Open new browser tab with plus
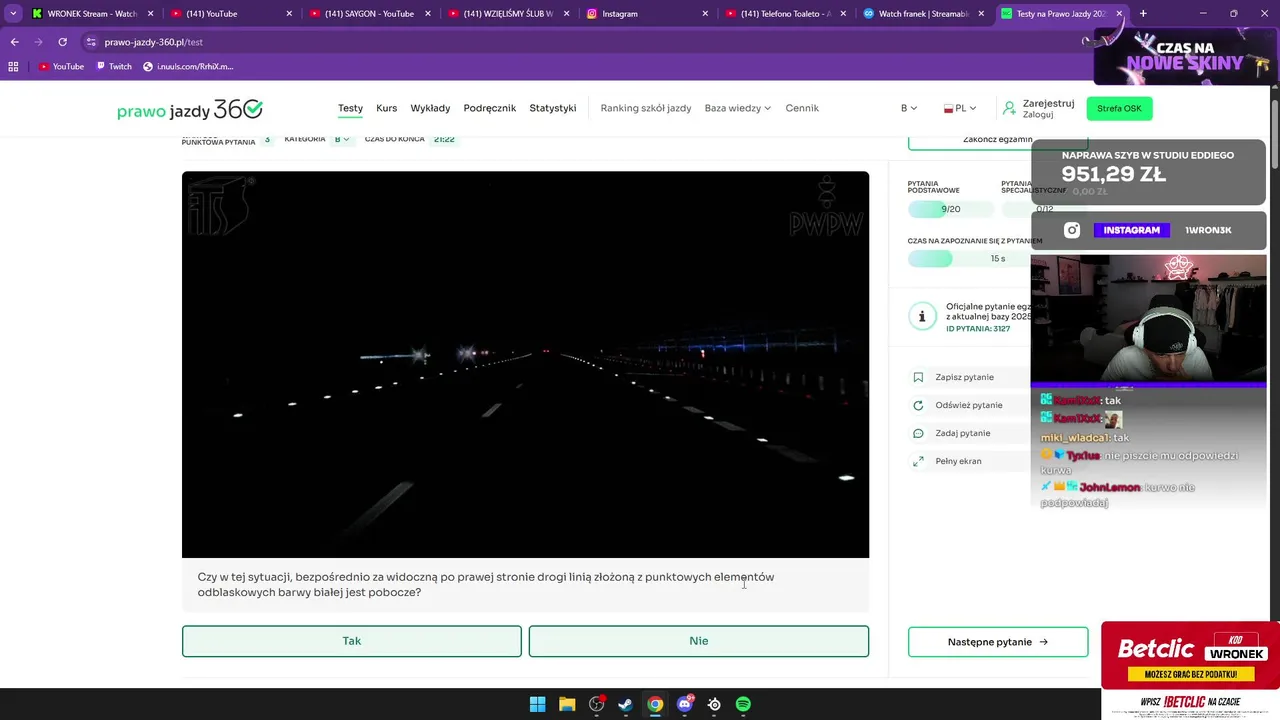The height and width of the screenshot is (720, 1280). (1143, 14)
